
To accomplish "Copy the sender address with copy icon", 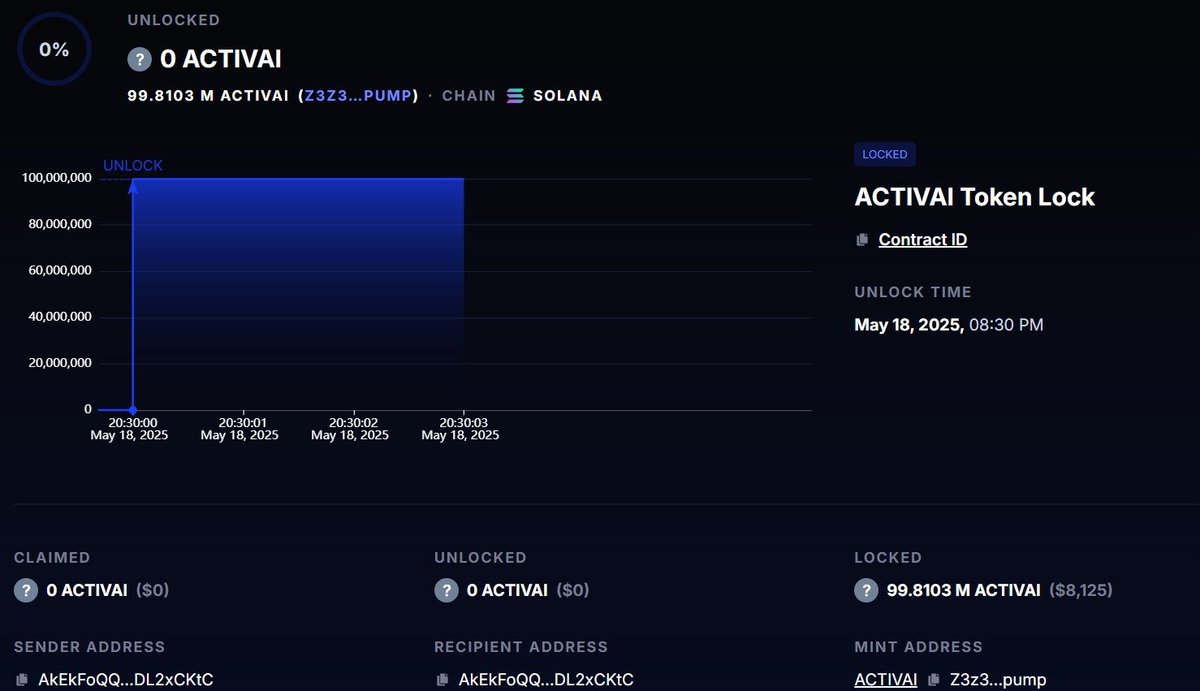I will (22, 680).
